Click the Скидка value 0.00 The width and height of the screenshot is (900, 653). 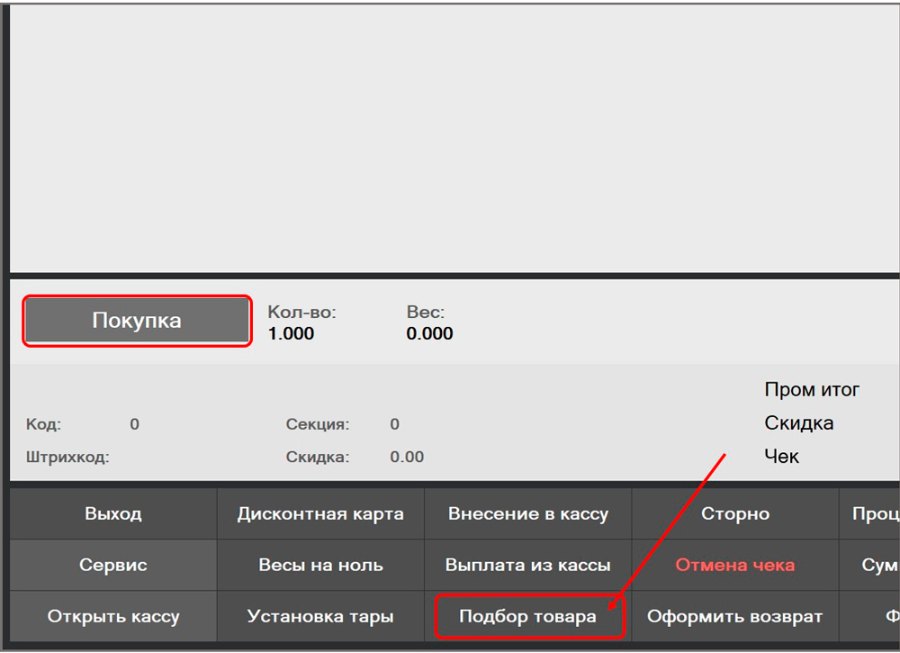pyautogui.click(x=407, y=457)
